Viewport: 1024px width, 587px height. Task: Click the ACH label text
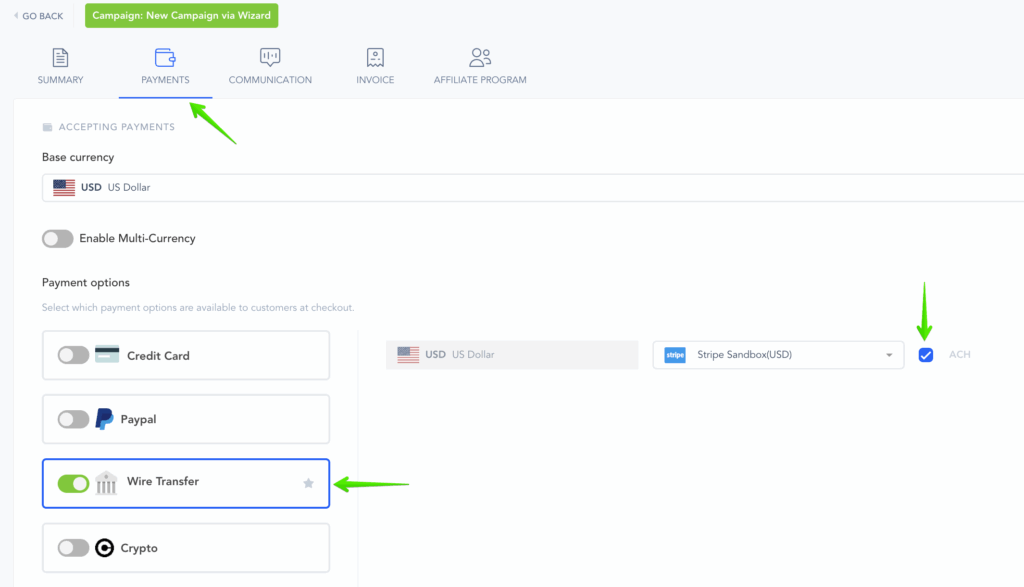959,355
